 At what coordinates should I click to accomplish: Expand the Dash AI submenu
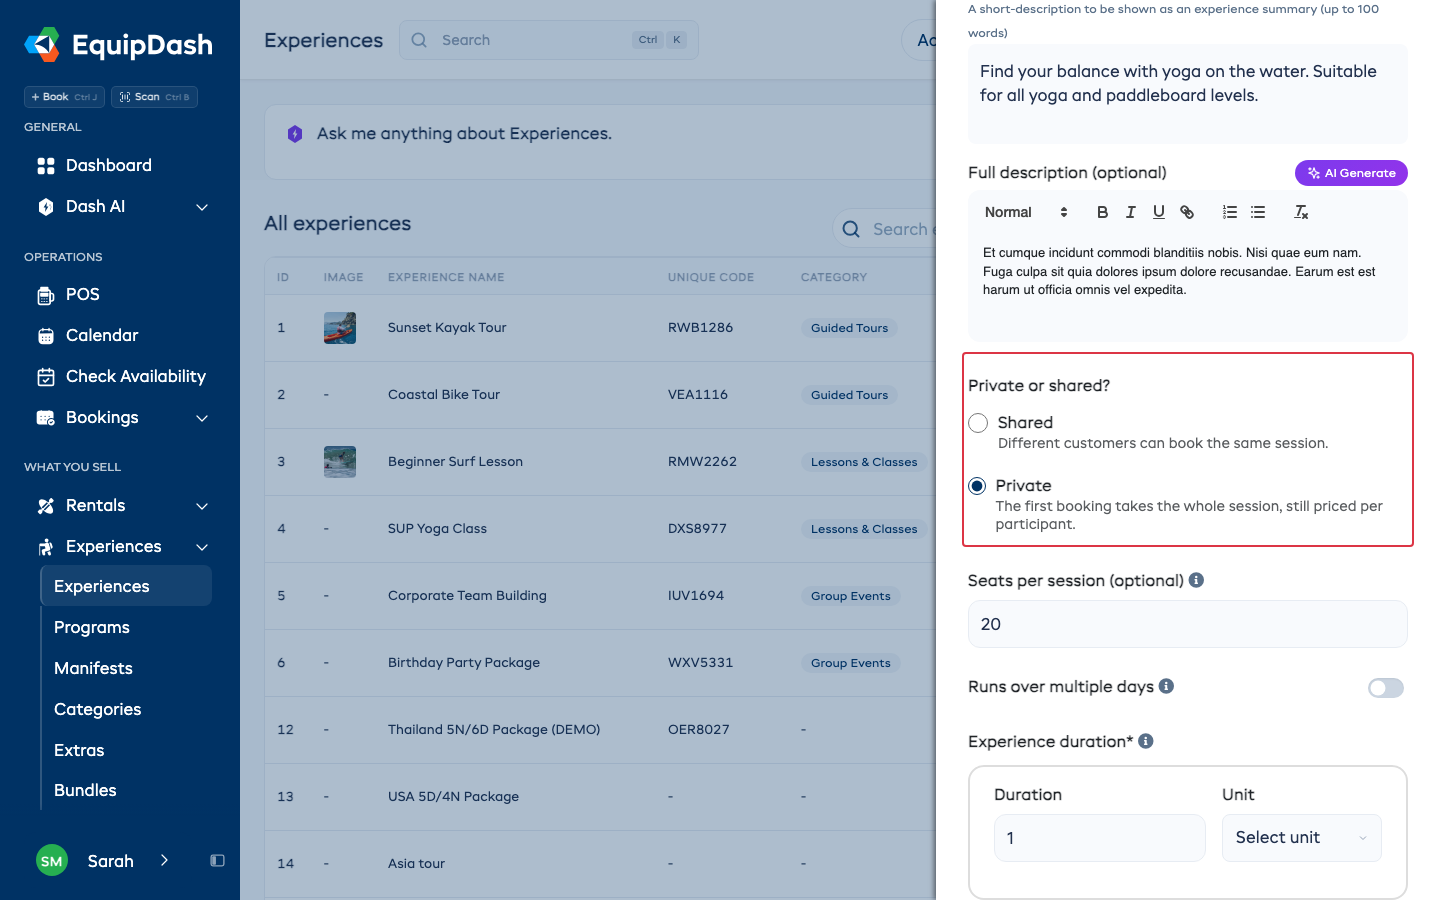pos(202,207)
